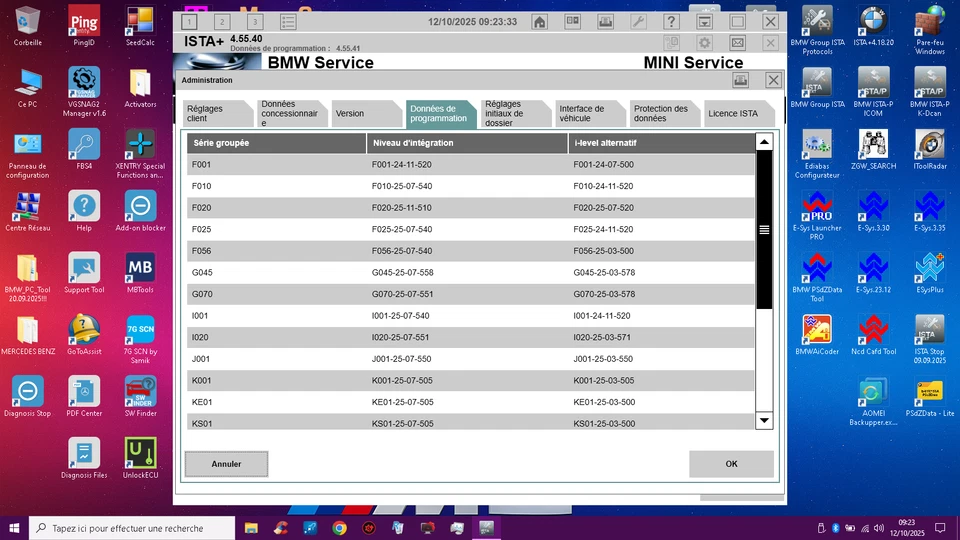Open the IToolRadar desktop icon
Screen dimensions: 960x540
tap(929, 149)
